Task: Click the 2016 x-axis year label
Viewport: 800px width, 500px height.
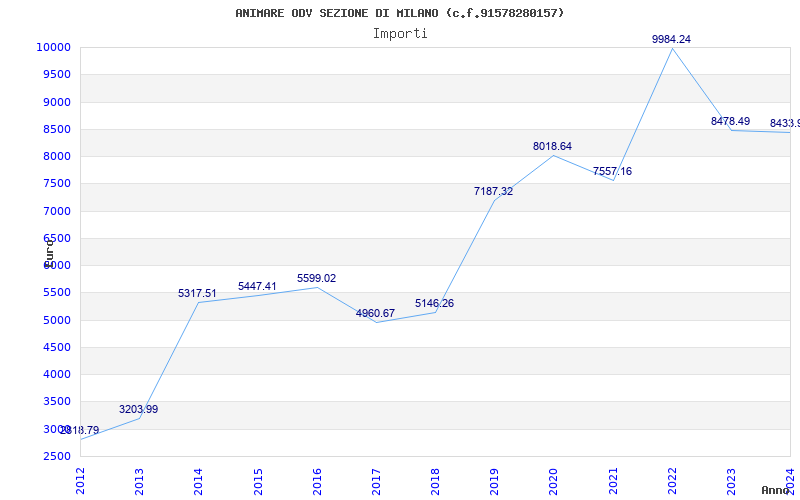Action: (x=317, y=481)
